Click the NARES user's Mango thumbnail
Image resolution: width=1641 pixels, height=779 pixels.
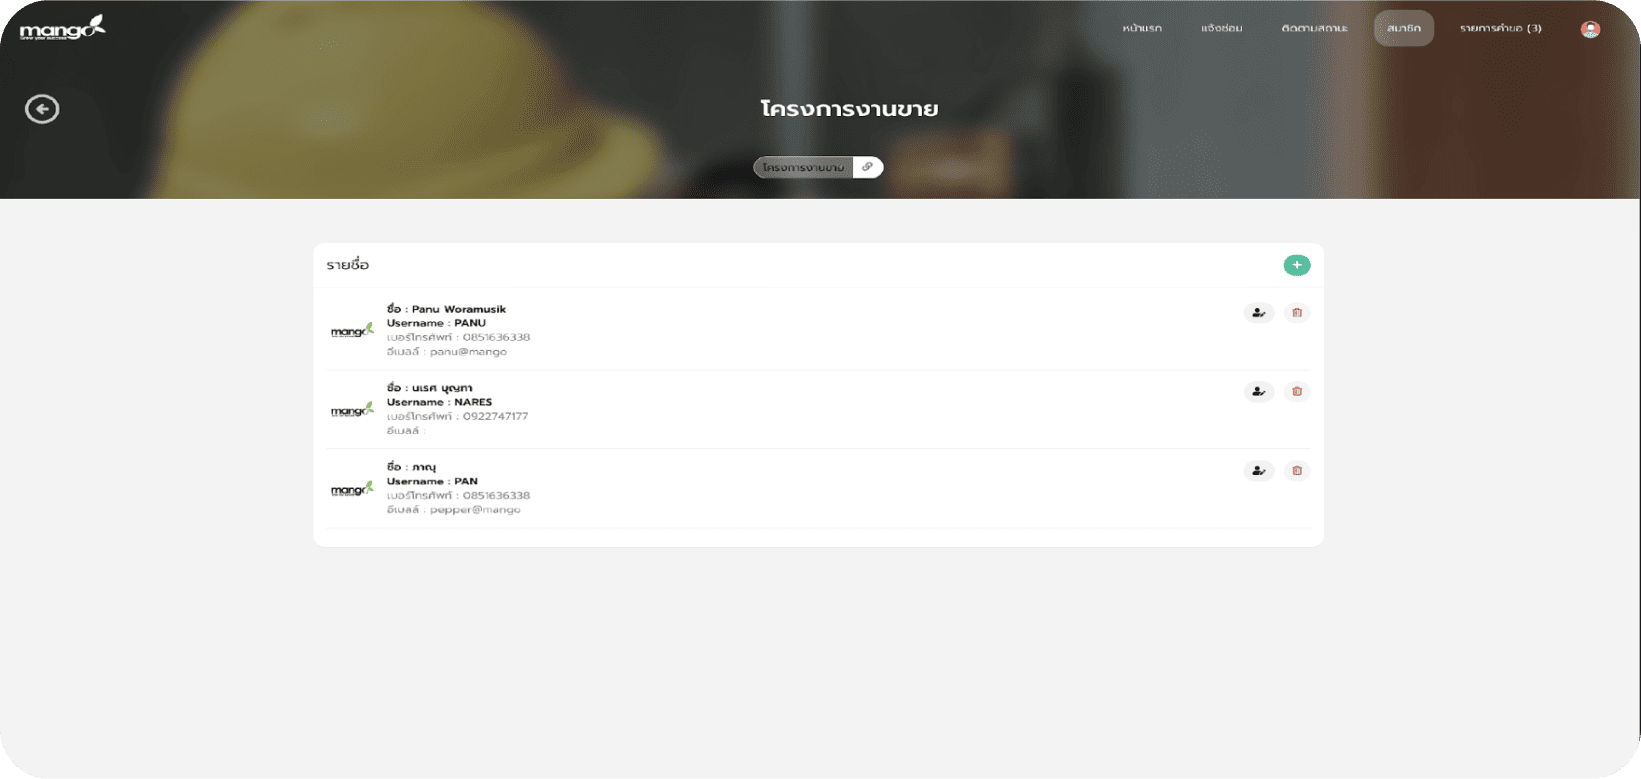(x=352, y=410)
